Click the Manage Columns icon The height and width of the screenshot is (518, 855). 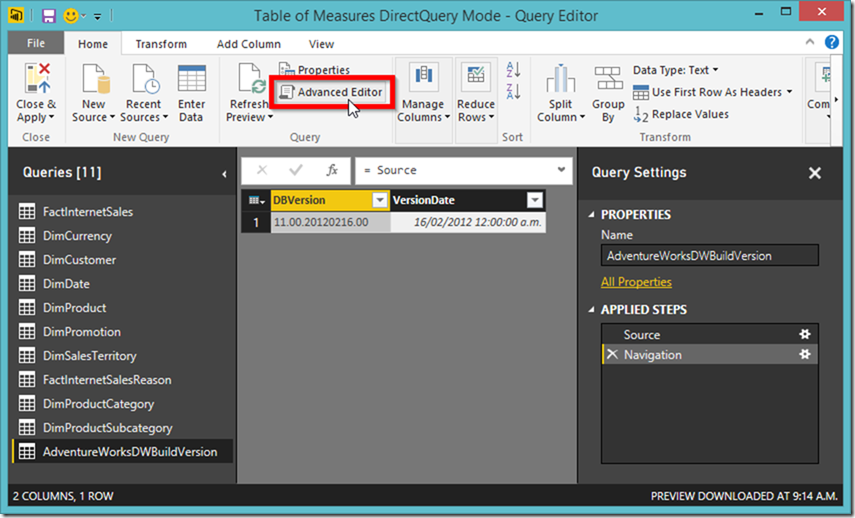click(424, 78)
